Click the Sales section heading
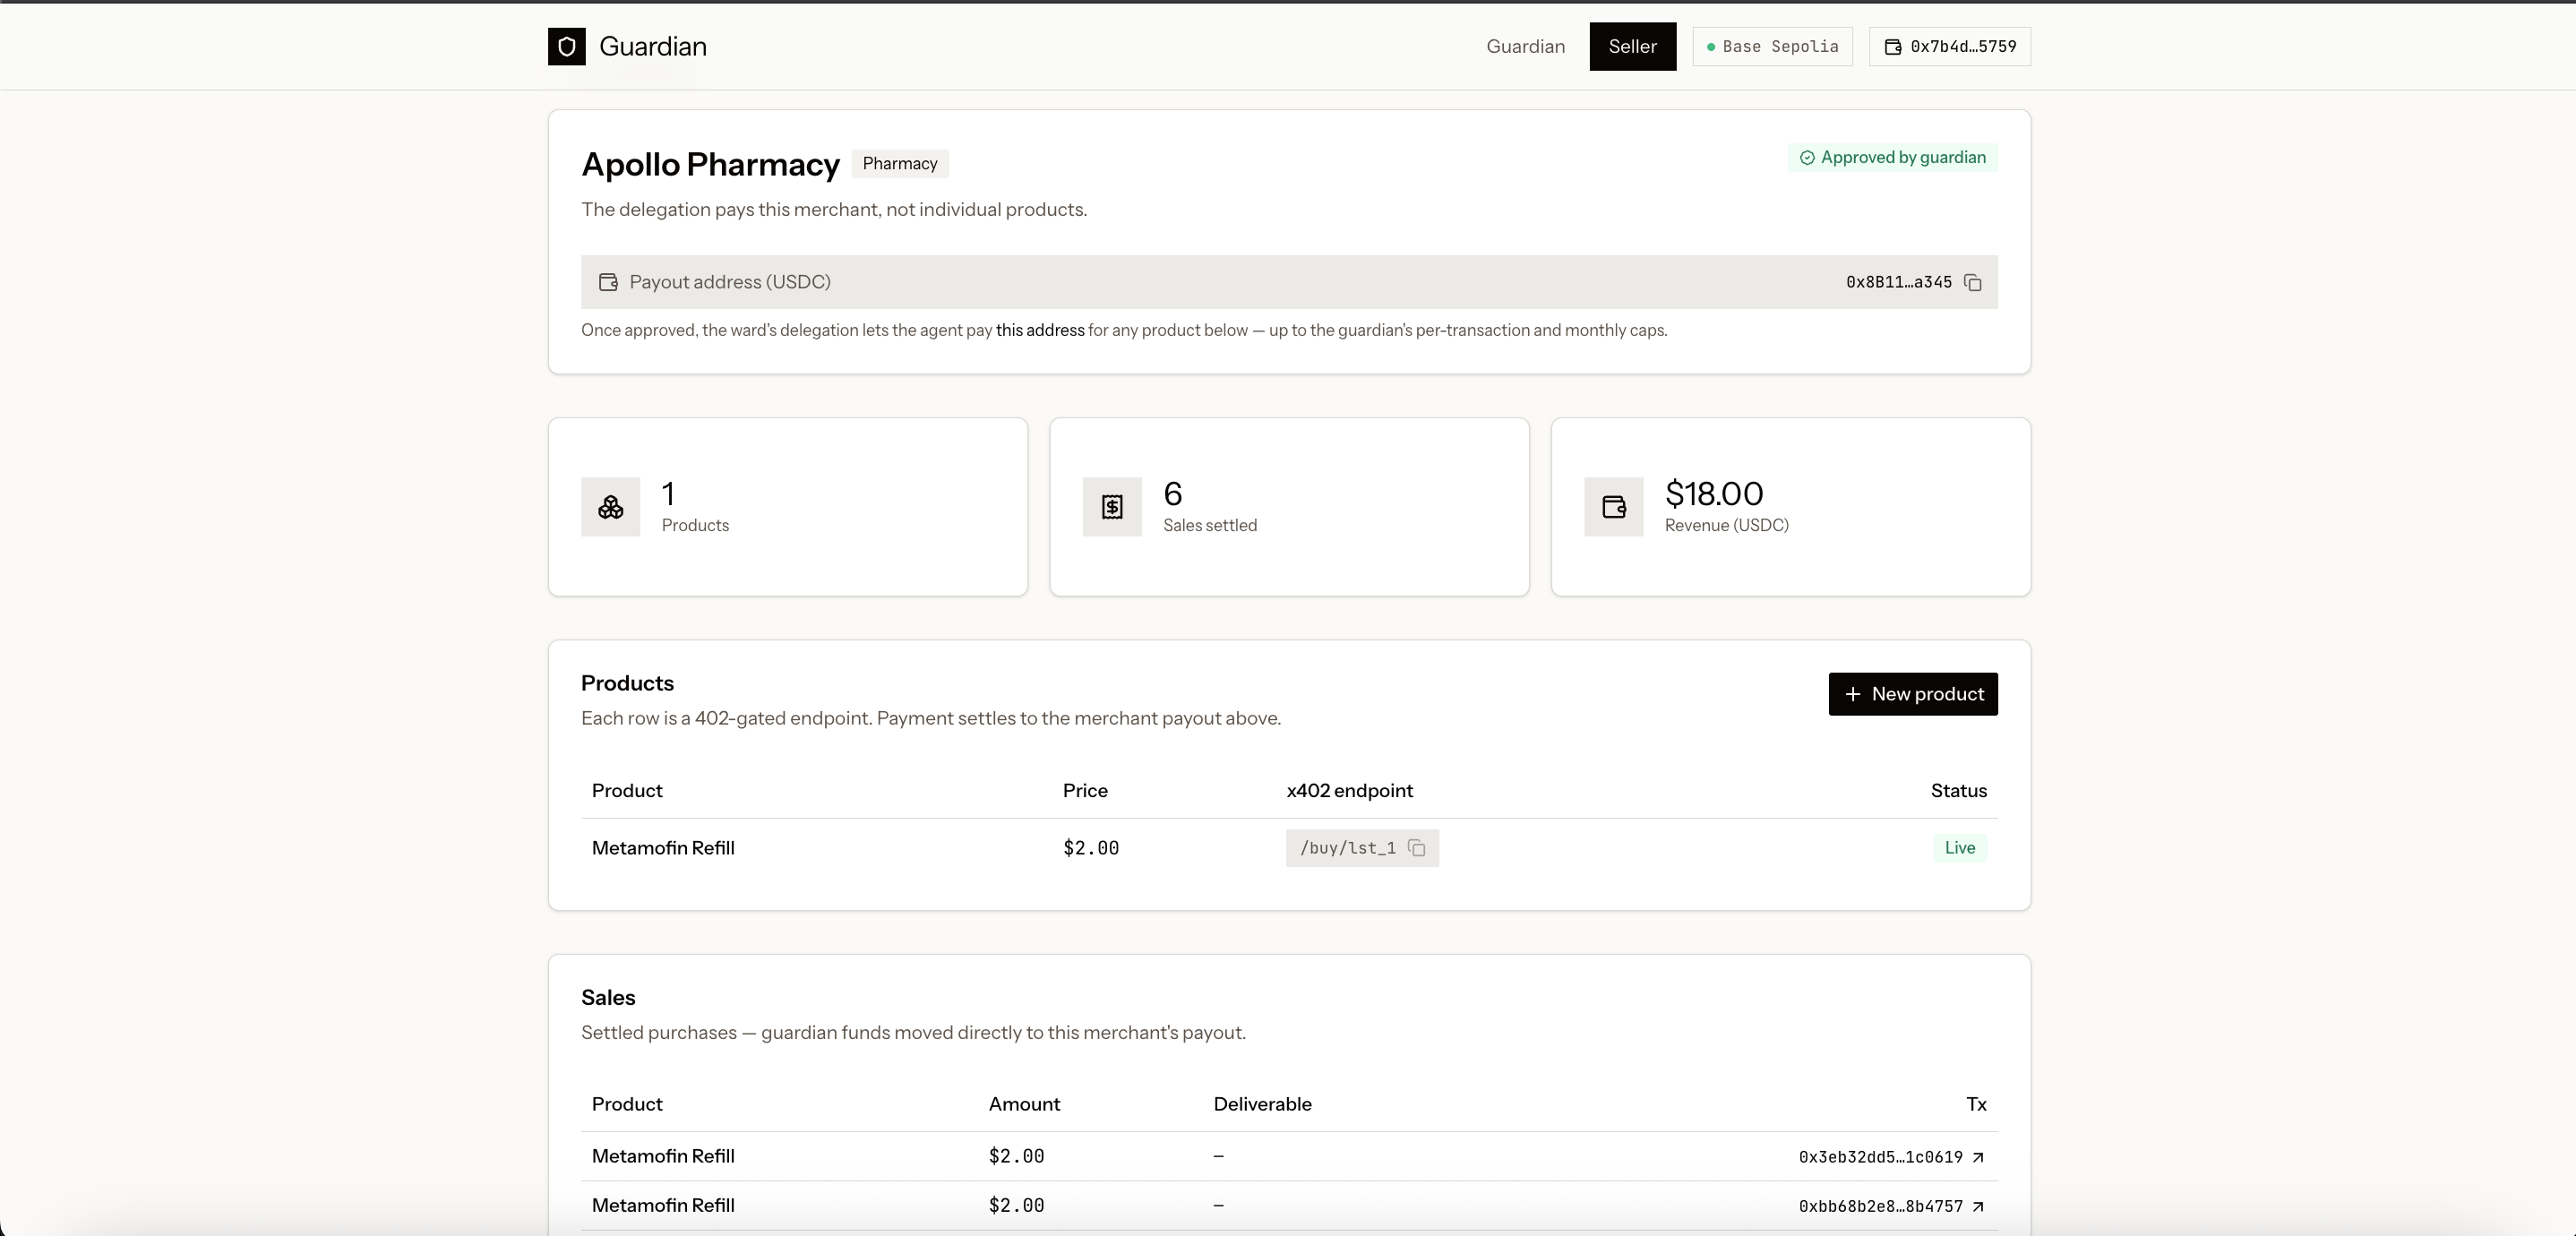 (608, 998)
